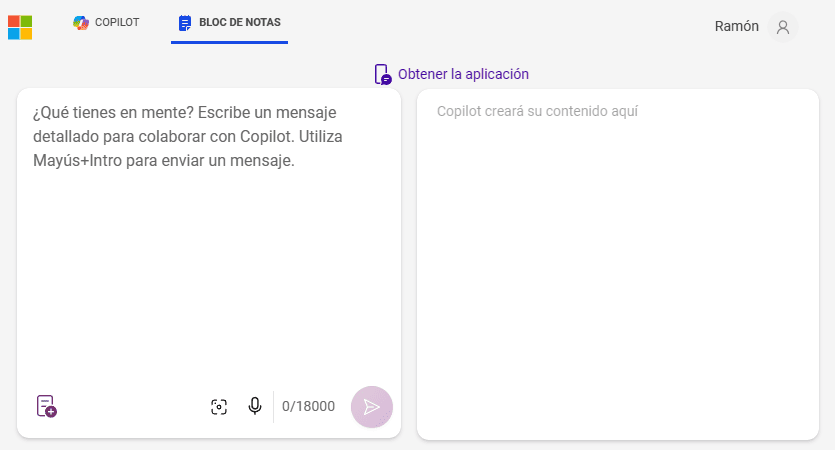Click the new note page icon
The image size is (835, 450).
tap(46, 406)
